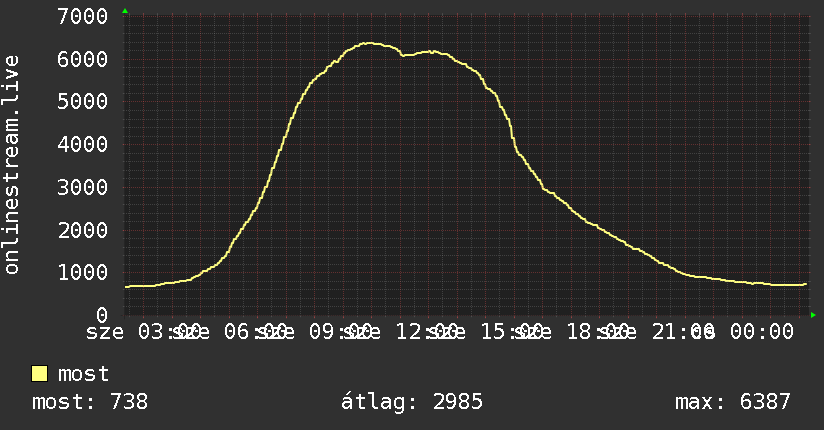Image resolution: width=824 pixels, height=430 pixels.
Task: Click the y-axis label 2000
Action: (x=83, y=230)
